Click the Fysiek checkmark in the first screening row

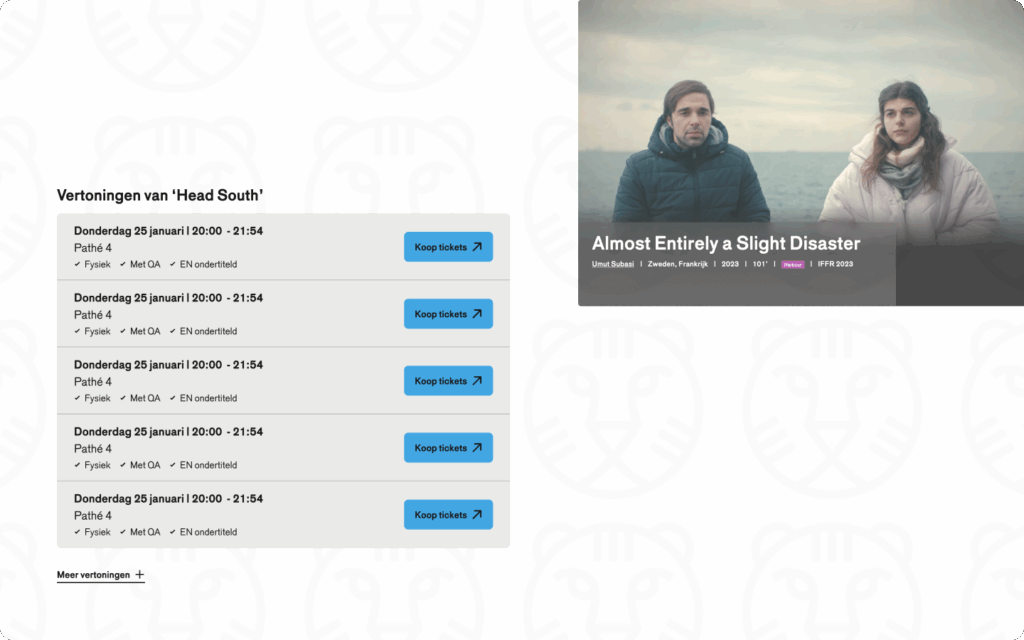(78, 265)
